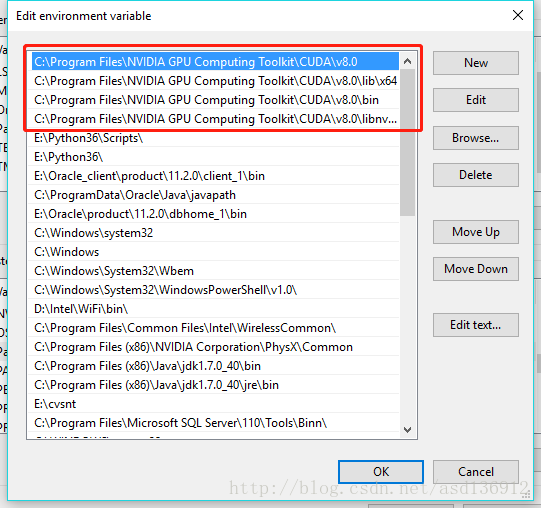Screen dimensions: 541x508
Task: Open the Edit text... view
Action: tap(476, 325)
